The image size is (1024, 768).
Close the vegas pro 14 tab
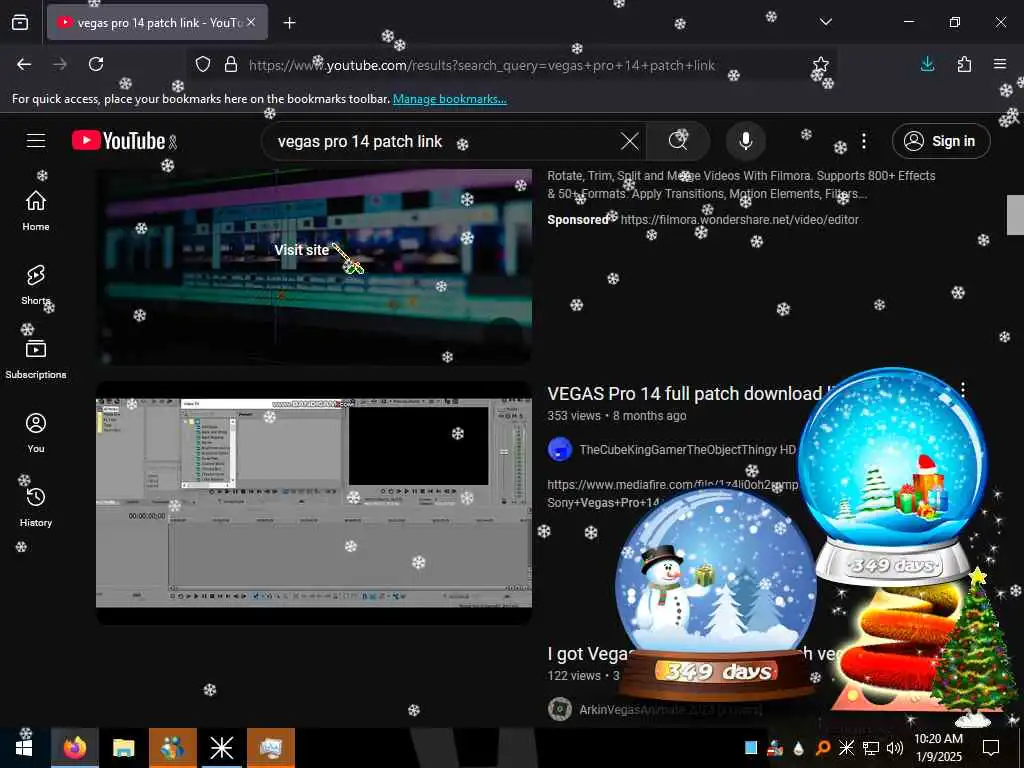coord(251,22)
